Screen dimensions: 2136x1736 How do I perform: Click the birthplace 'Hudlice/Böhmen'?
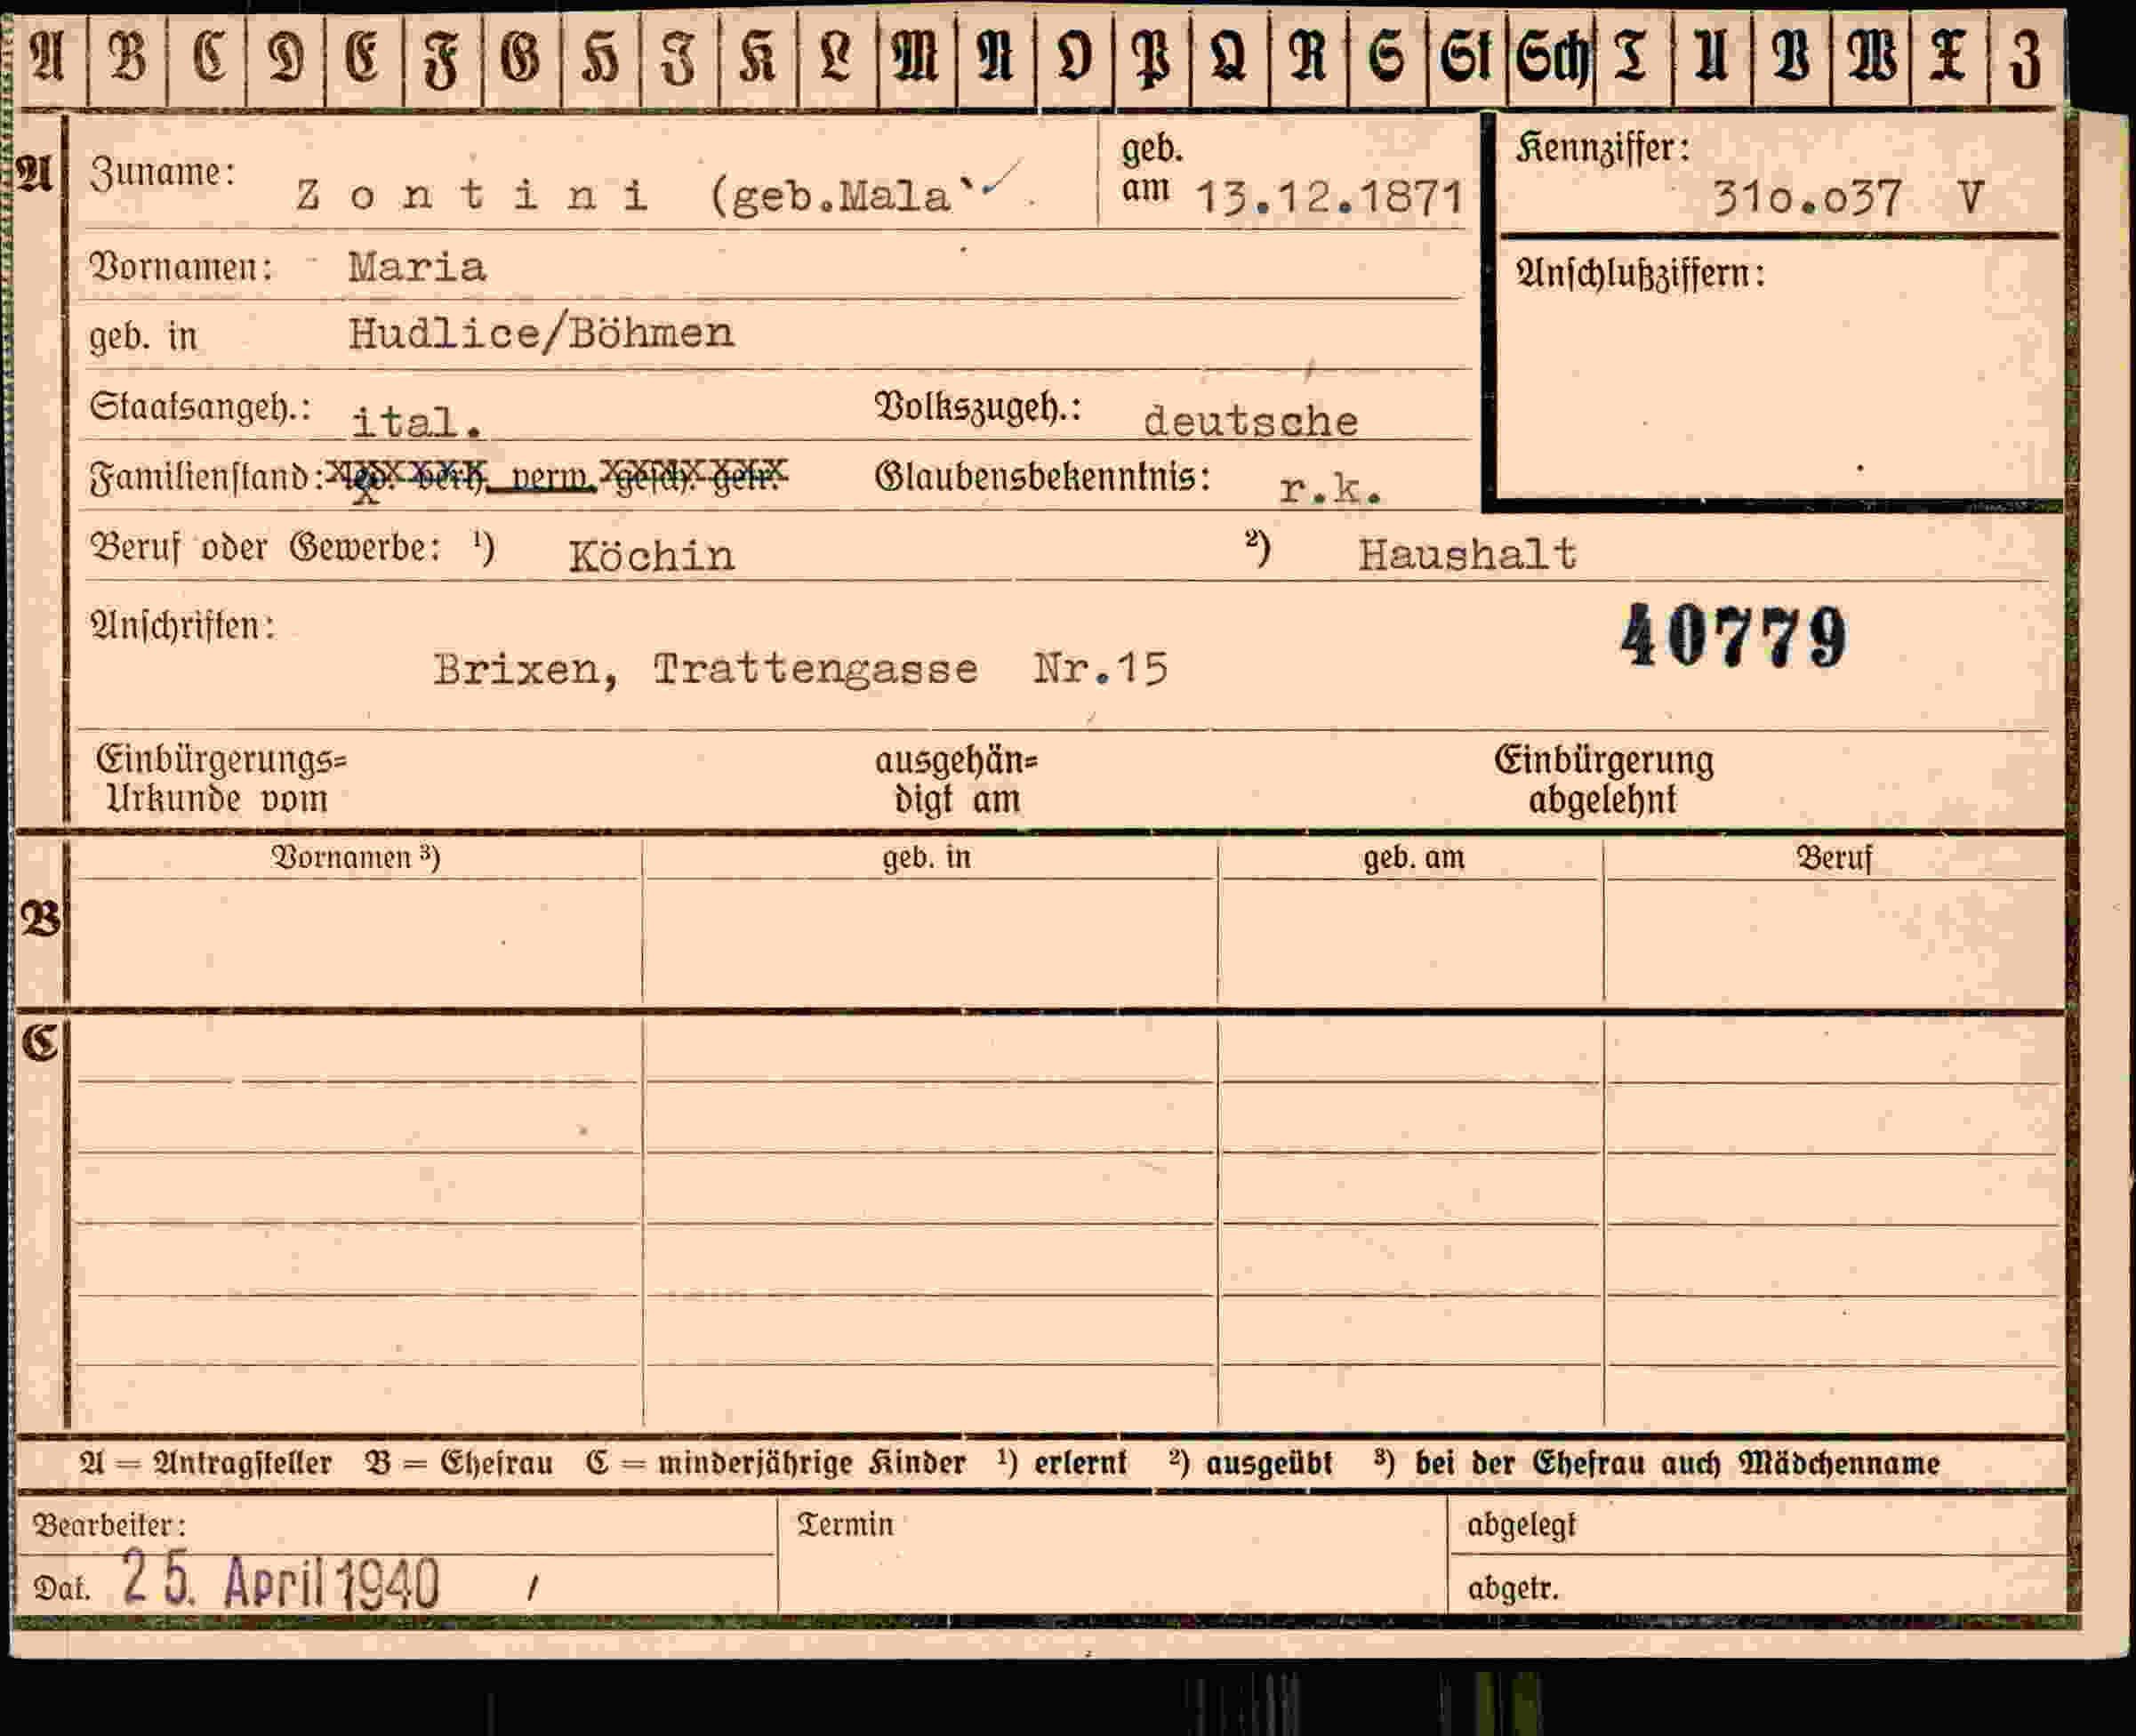click(541, 333)
